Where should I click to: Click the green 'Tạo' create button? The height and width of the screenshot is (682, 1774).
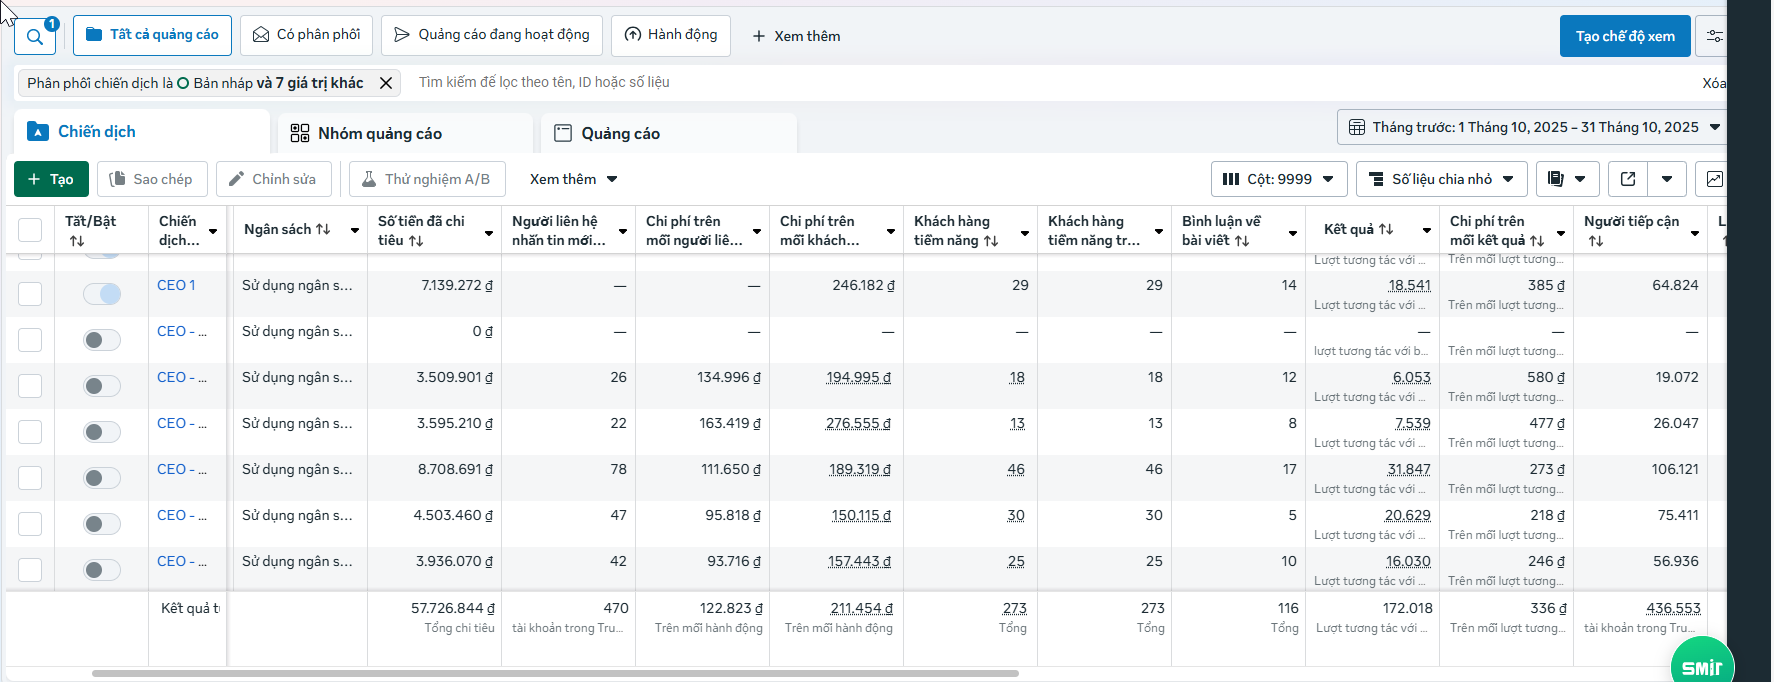pos(51,179)
